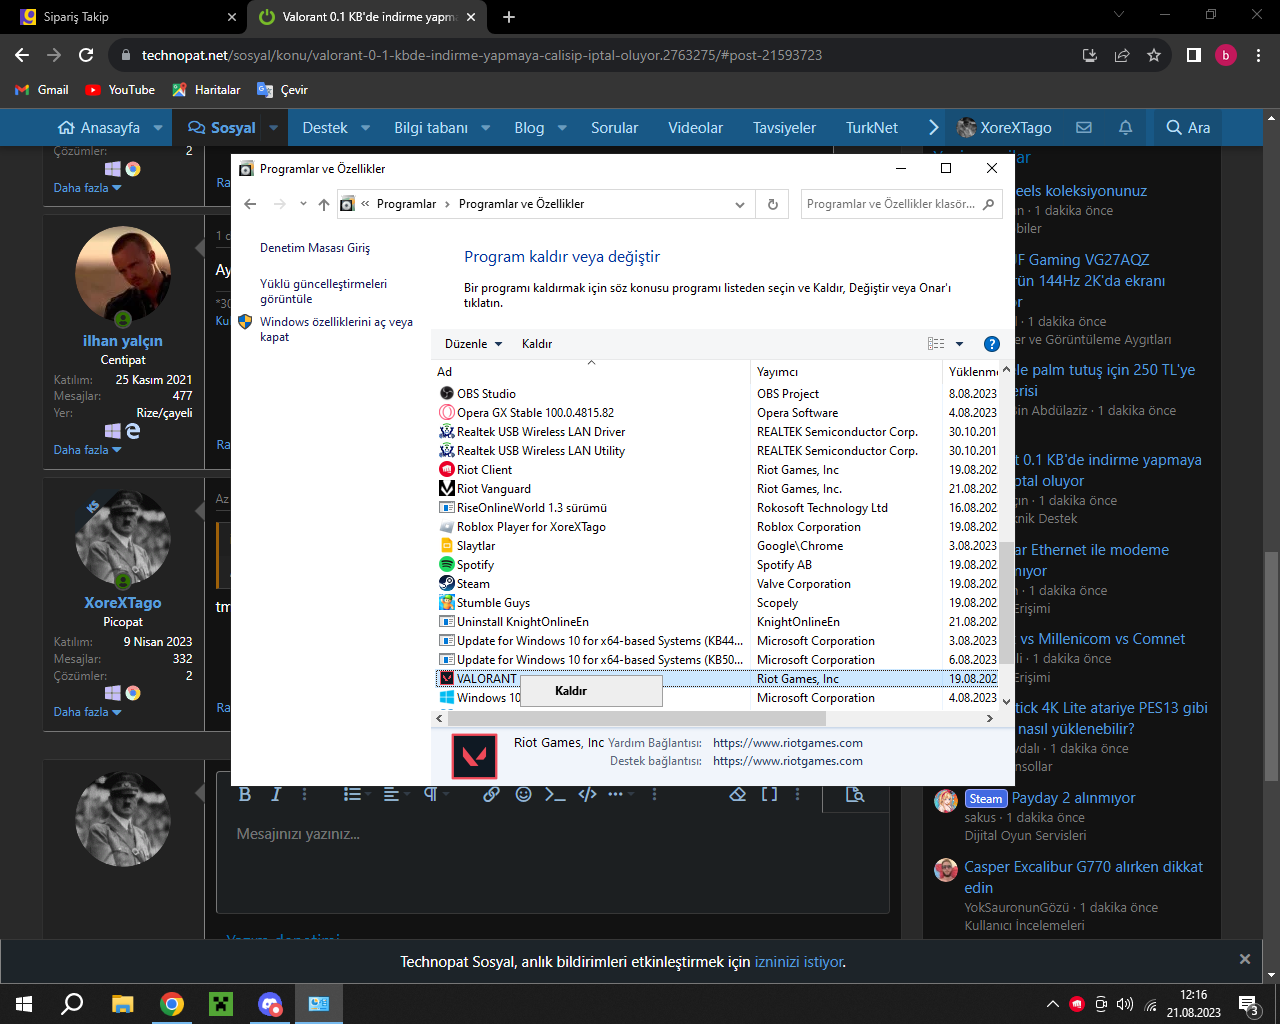The width and height of the screenshot is (1280, 1024).
Task: Select Steam in the installed programs list
Action: (717, 584)
